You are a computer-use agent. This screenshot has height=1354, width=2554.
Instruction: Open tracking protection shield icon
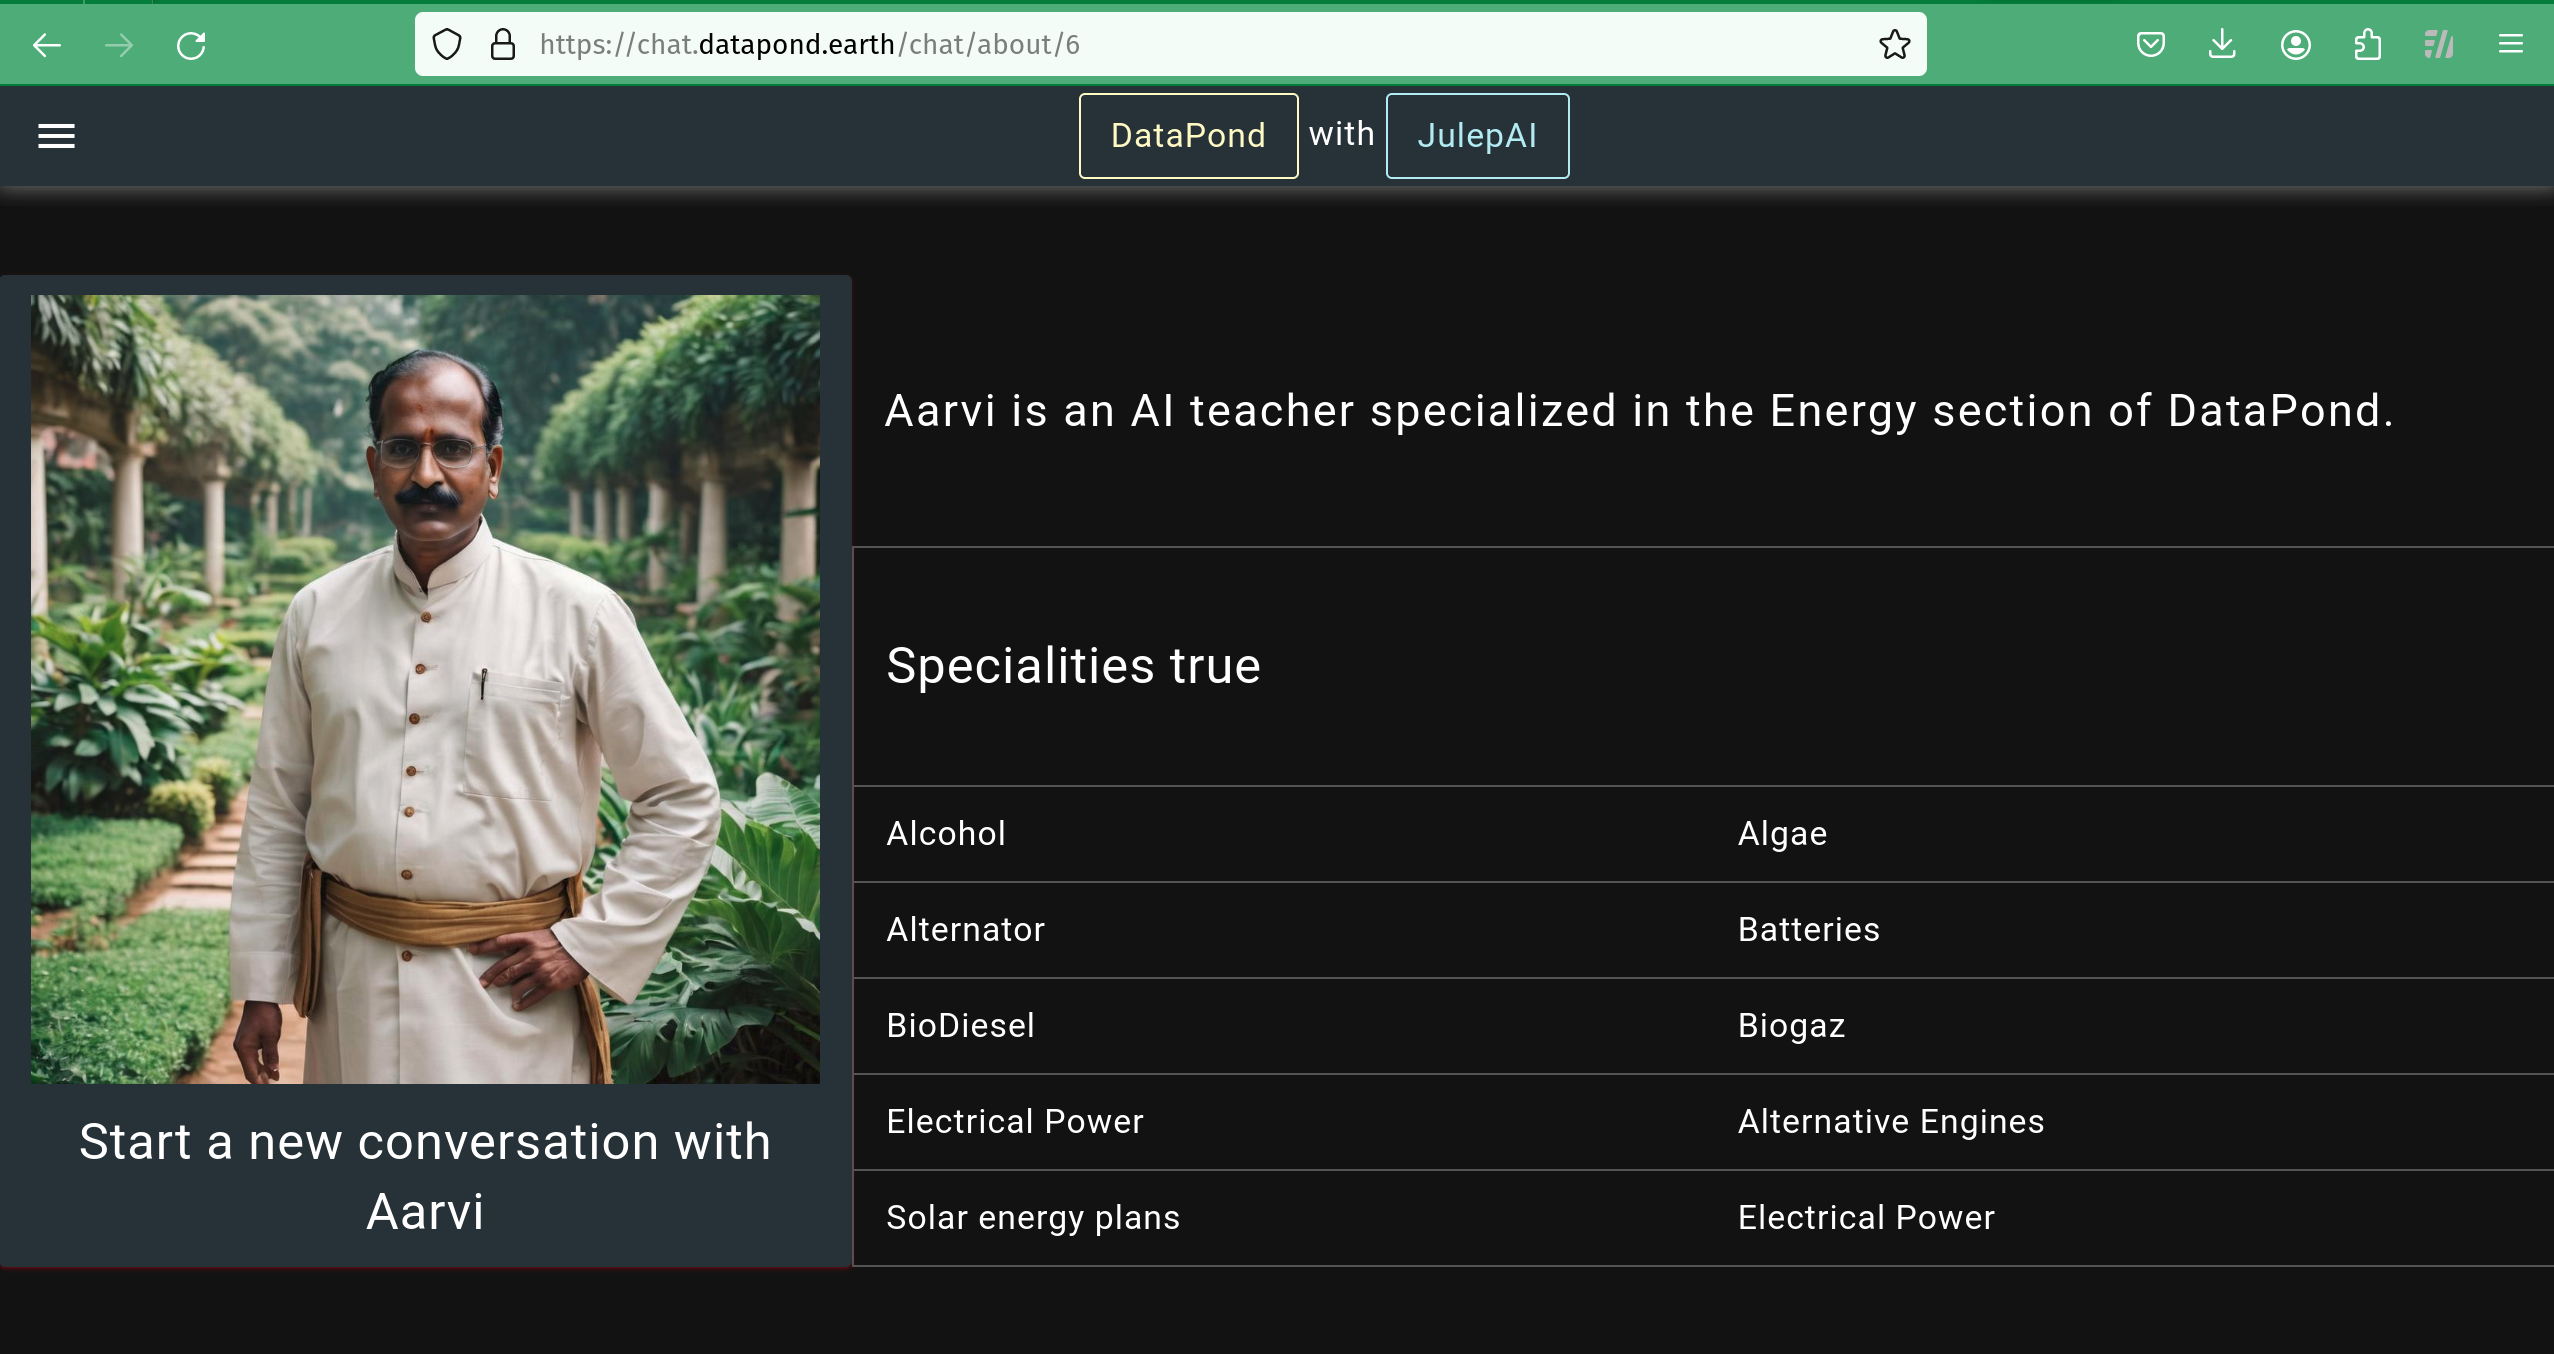[447, 45]
